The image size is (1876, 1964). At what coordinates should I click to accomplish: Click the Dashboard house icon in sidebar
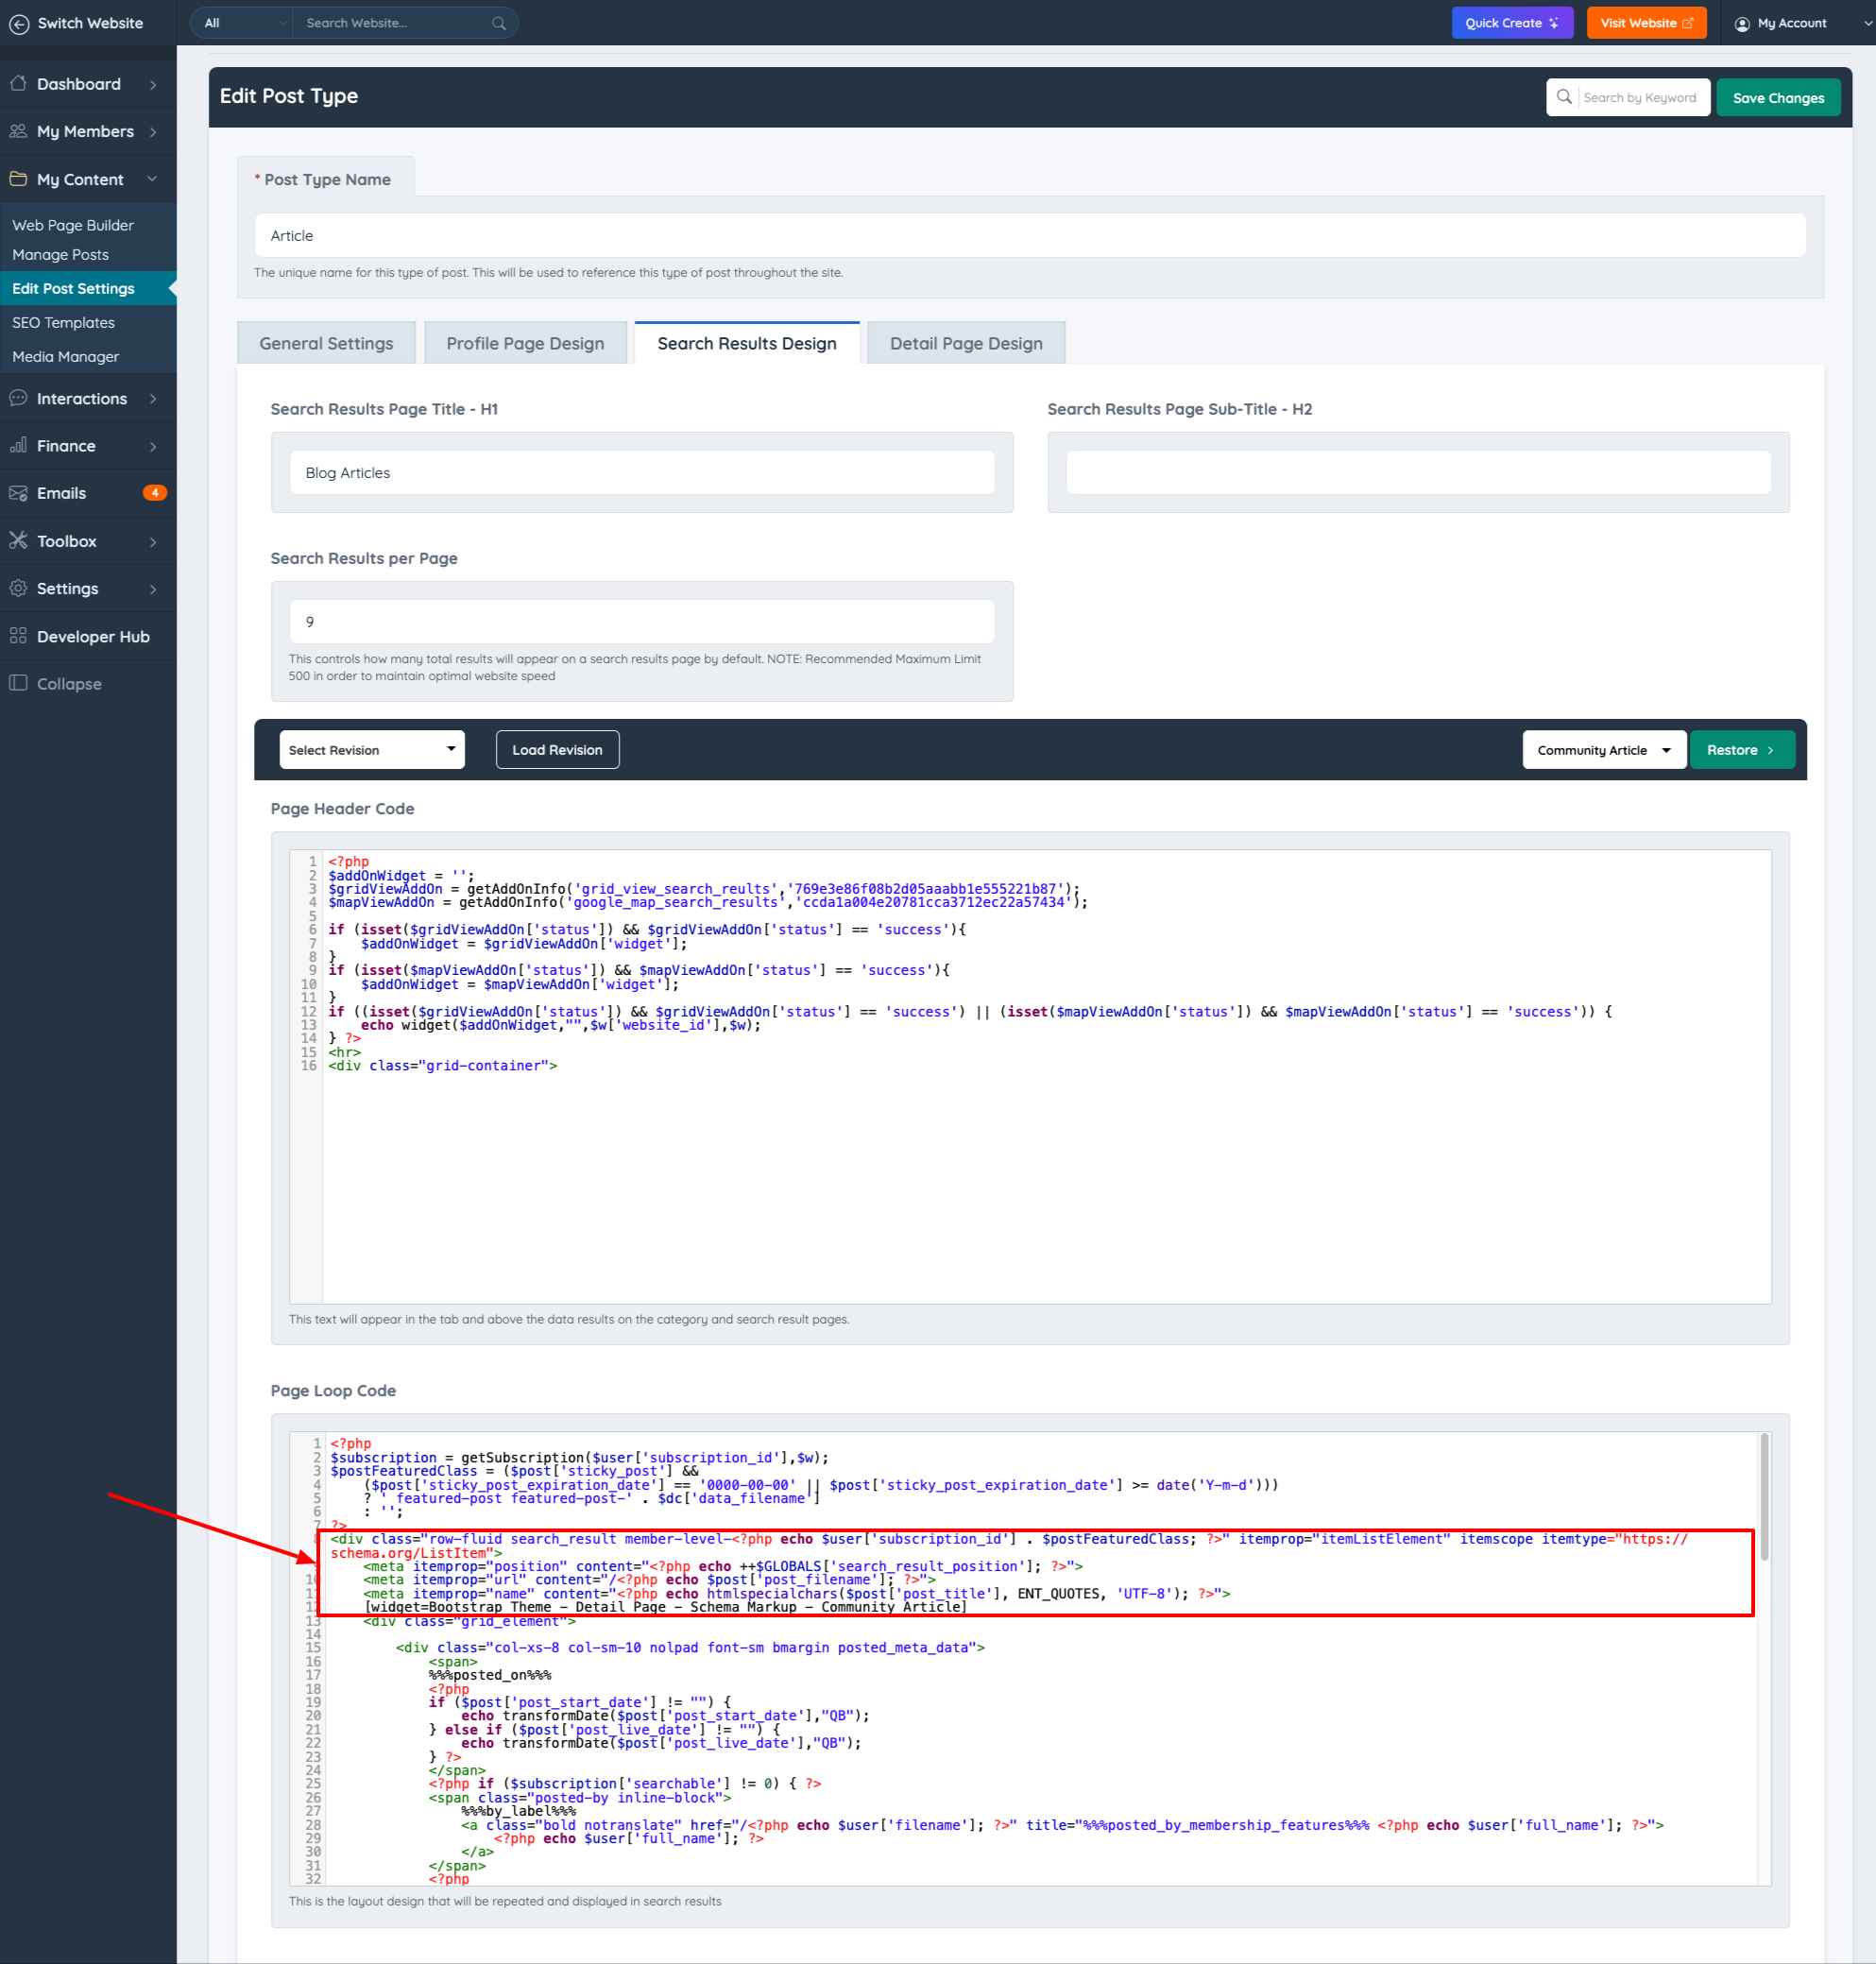coord(18,84)
